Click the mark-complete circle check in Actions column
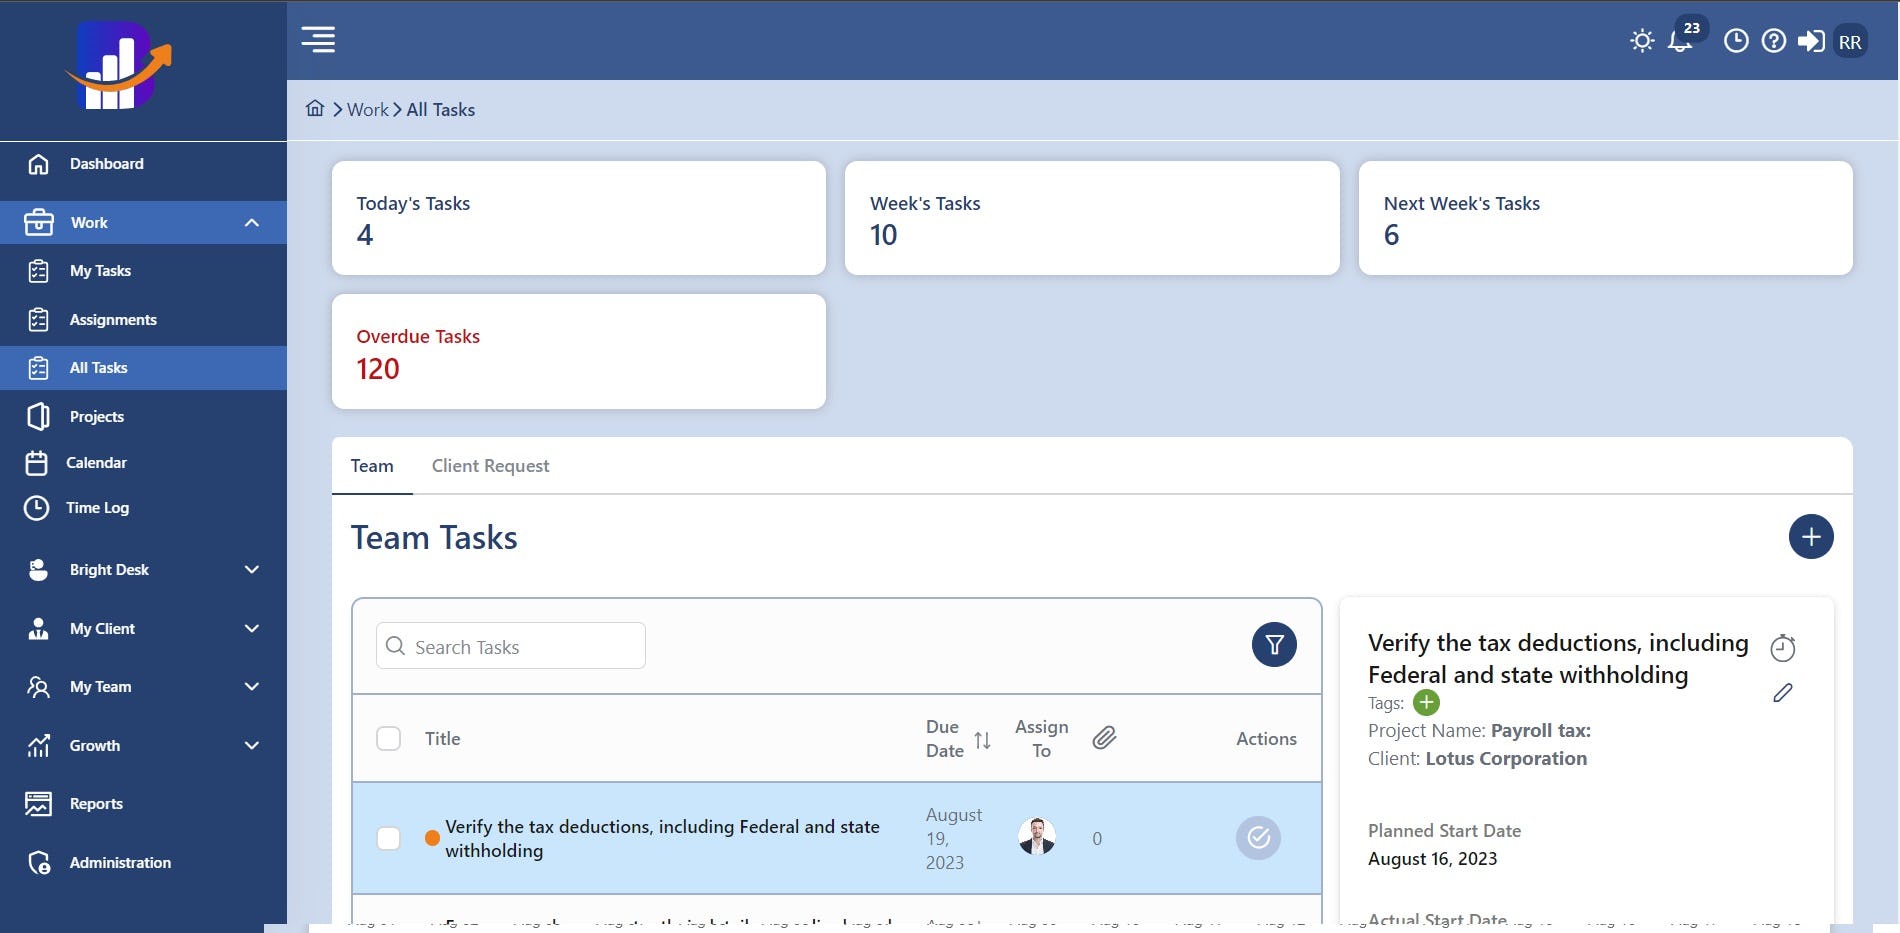 click(1258, 839)
